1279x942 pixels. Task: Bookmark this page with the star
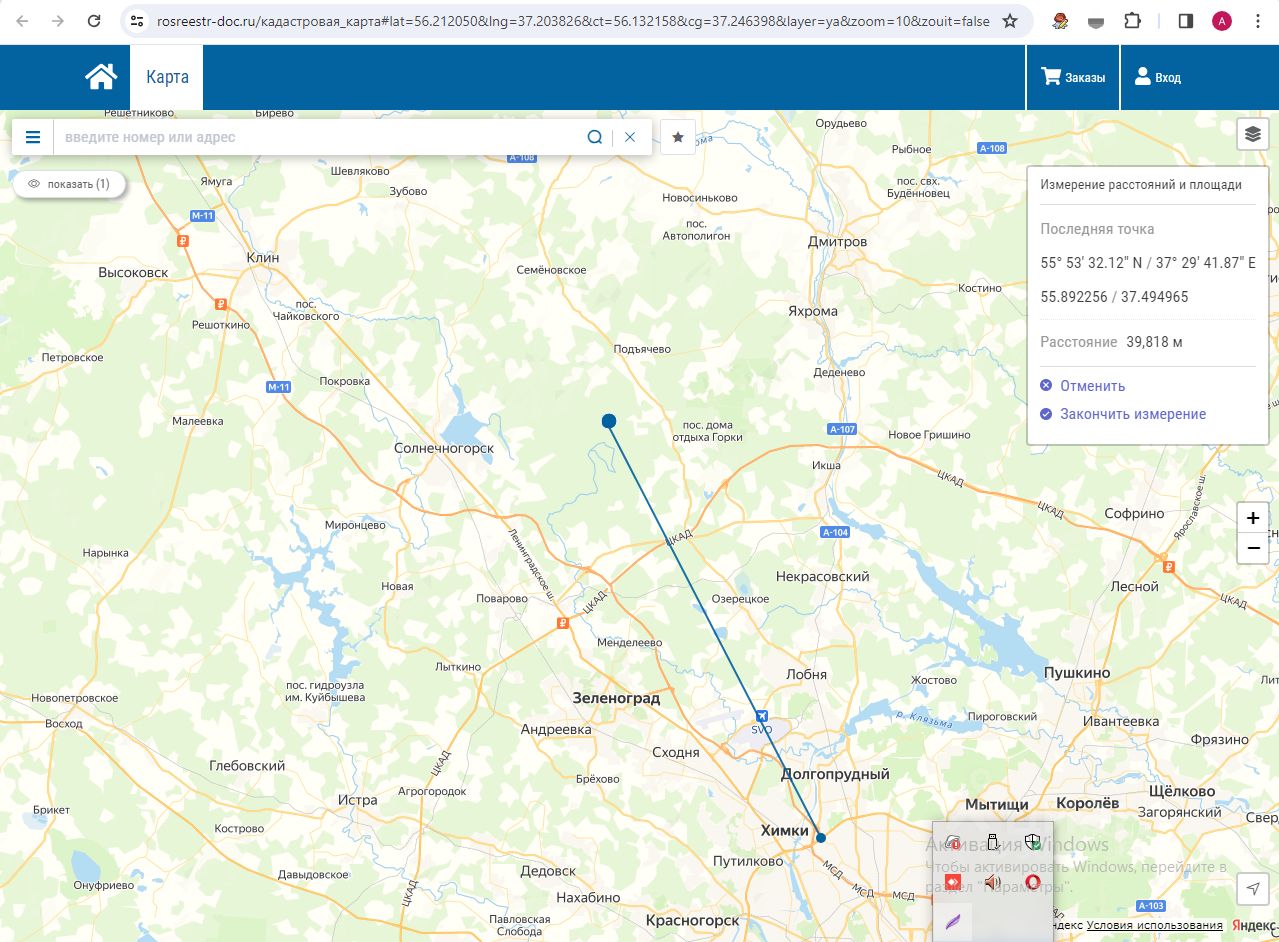pyautogui.click(x=1010, y=21)
